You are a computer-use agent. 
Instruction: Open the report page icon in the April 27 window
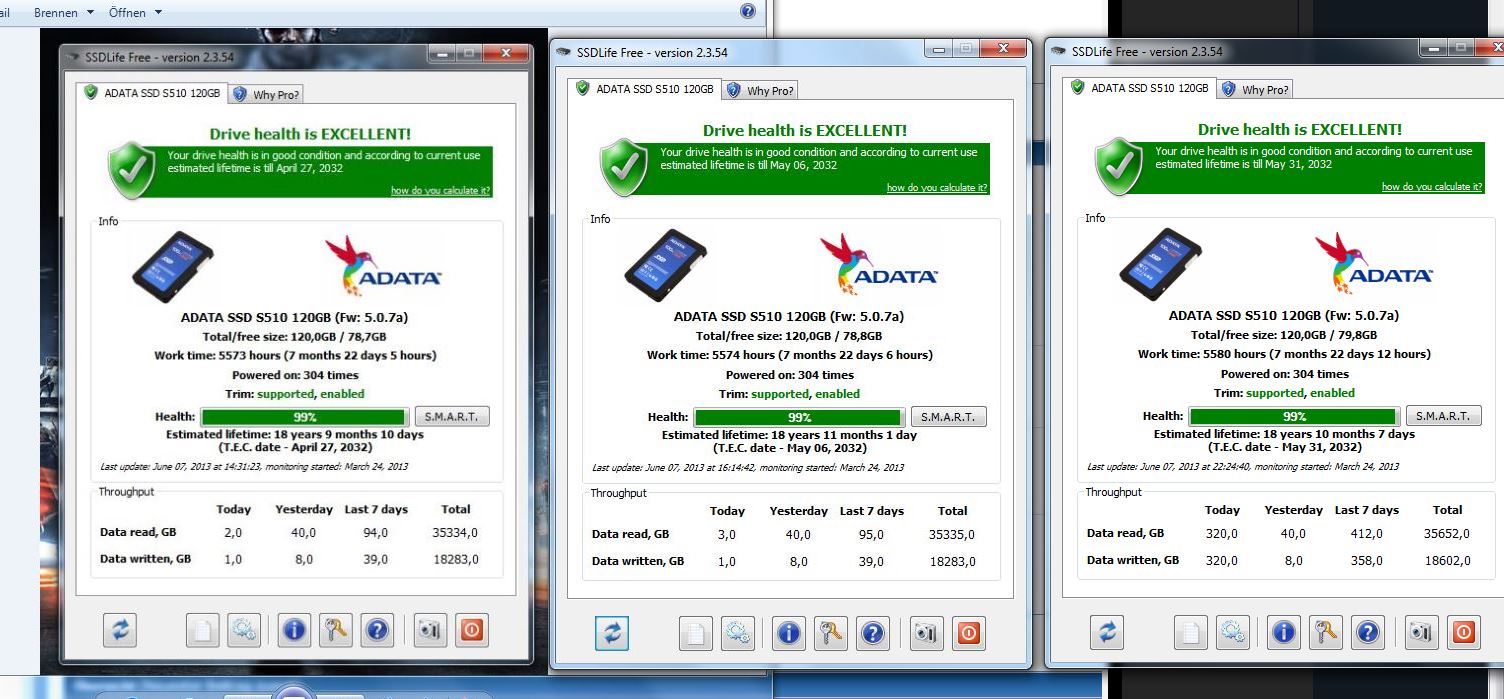pyautogui.click(x=202, y=630)
